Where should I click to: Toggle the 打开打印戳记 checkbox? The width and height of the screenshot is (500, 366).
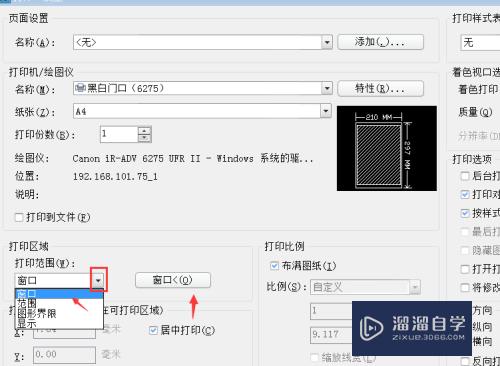click(x=465, y=269)
